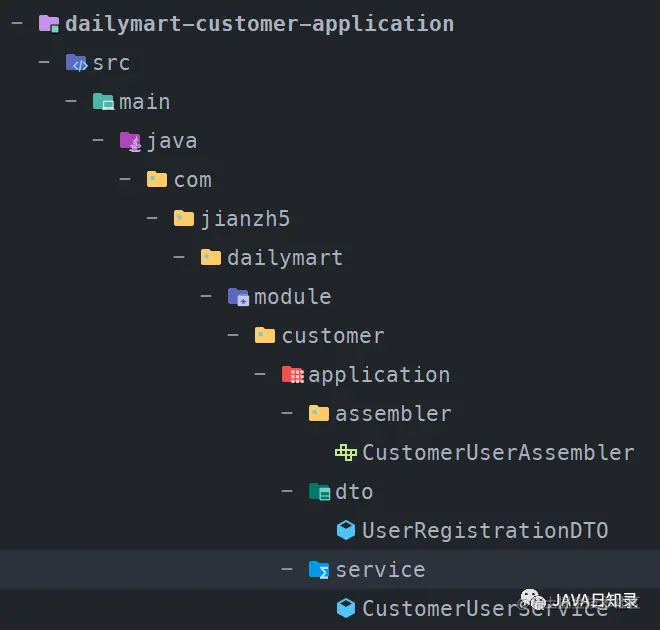This screenshot has height=630, width=660.
Task: Collapse the java node
Action: click(98, 140)
